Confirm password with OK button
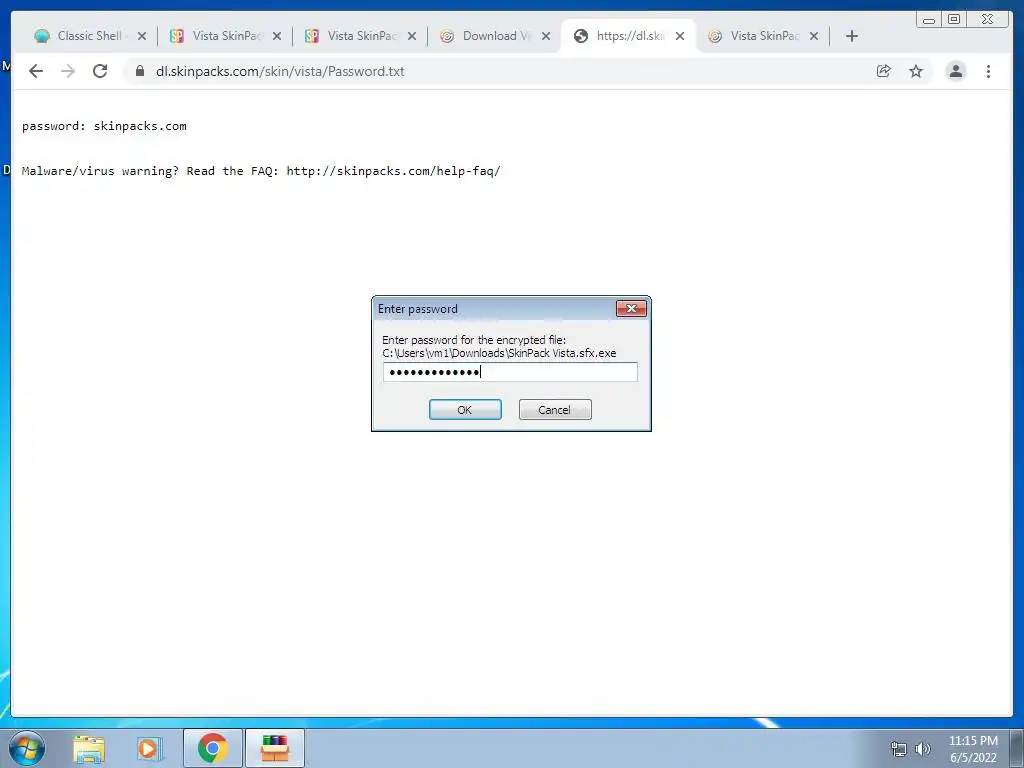1024x768 pixels. pyautogui.click(x=465, y=409)
